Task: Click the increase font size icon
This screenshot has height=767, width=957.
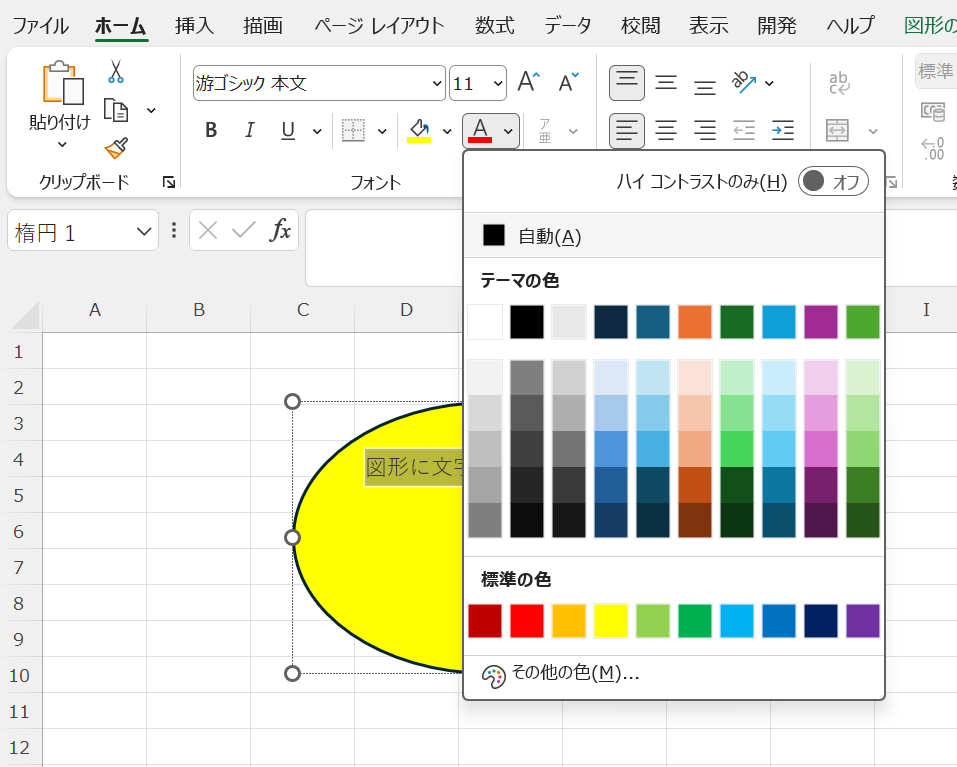Action: tap(528, 83)
